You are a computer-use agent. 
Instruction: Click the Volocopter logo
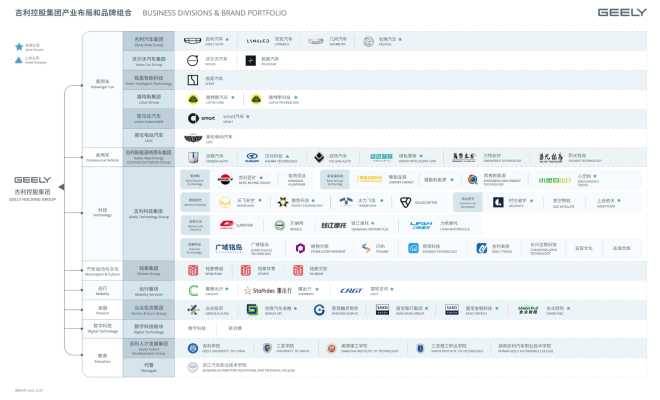tap(405, 203)
